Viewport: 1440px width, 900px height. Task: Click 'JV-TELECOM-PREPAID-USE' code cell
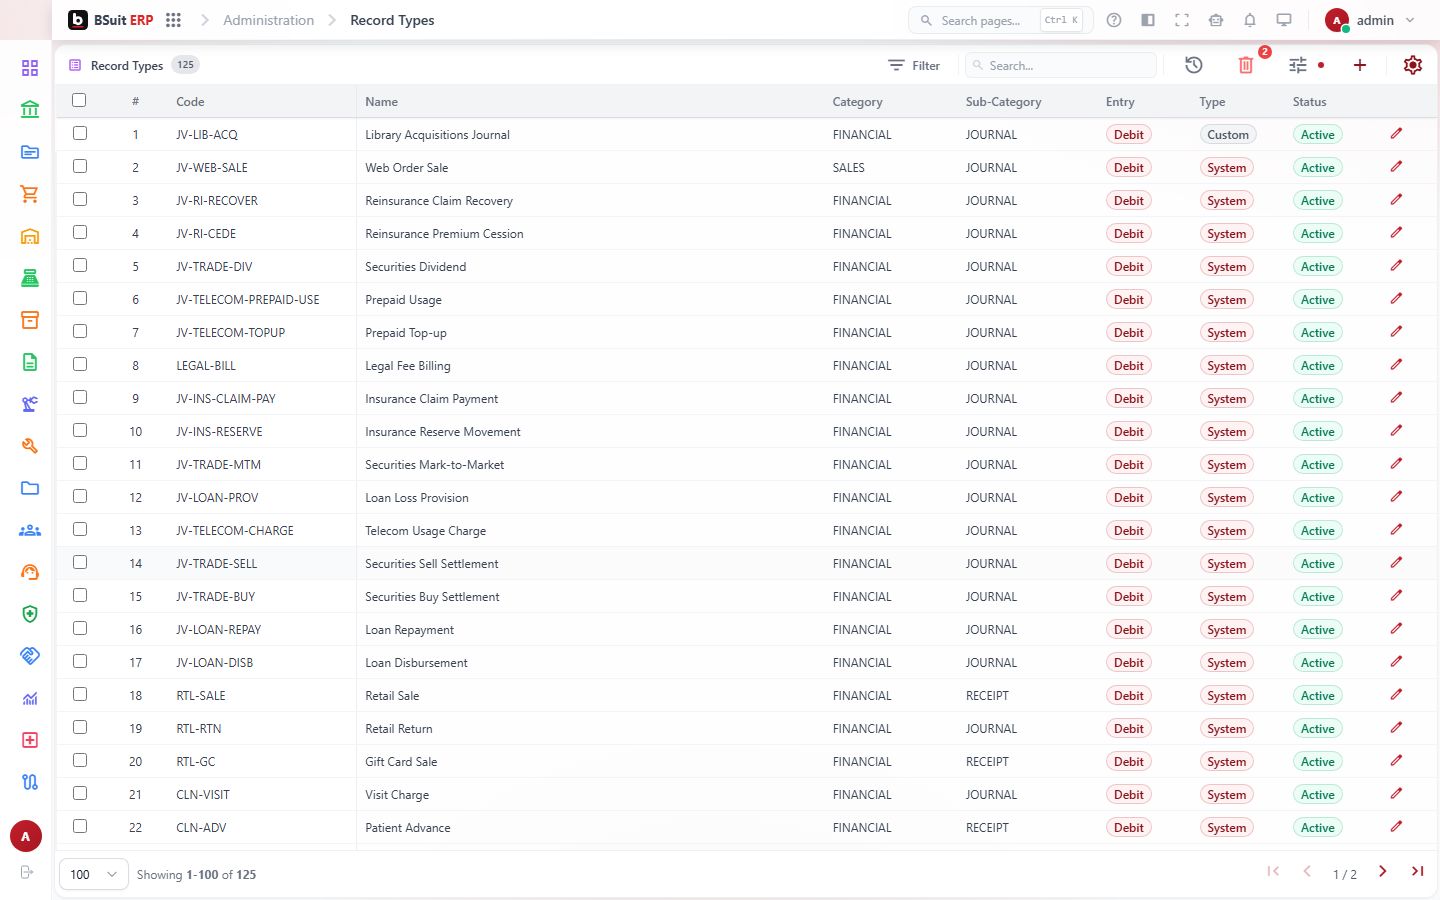(248, 300)
